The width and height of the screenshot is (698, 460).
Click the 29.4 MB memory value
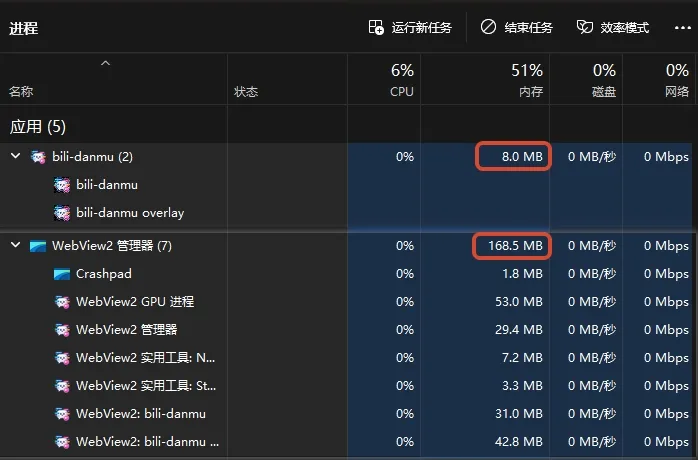[x=519, y=330]
